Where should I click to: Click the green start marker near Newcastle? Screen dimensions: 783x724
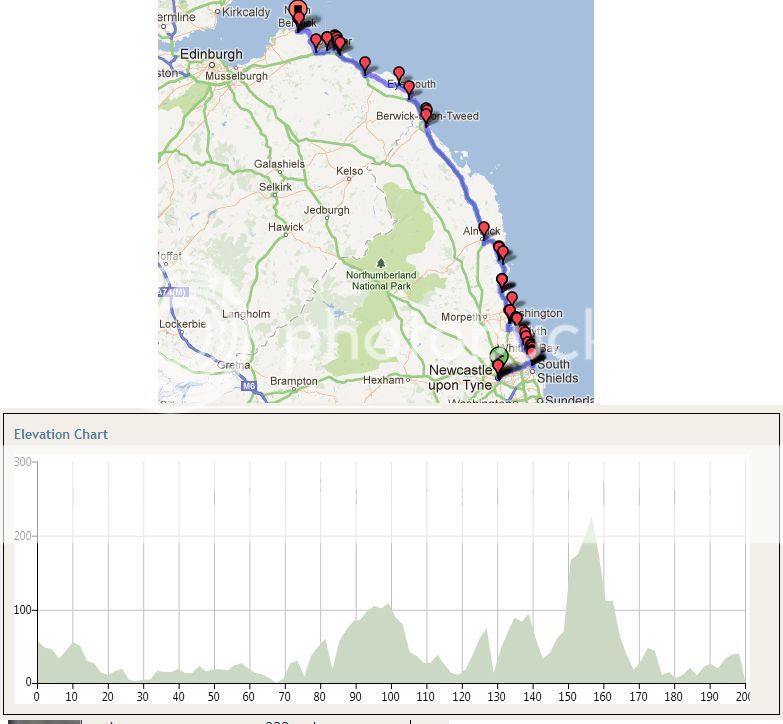(x=499, y=355)
